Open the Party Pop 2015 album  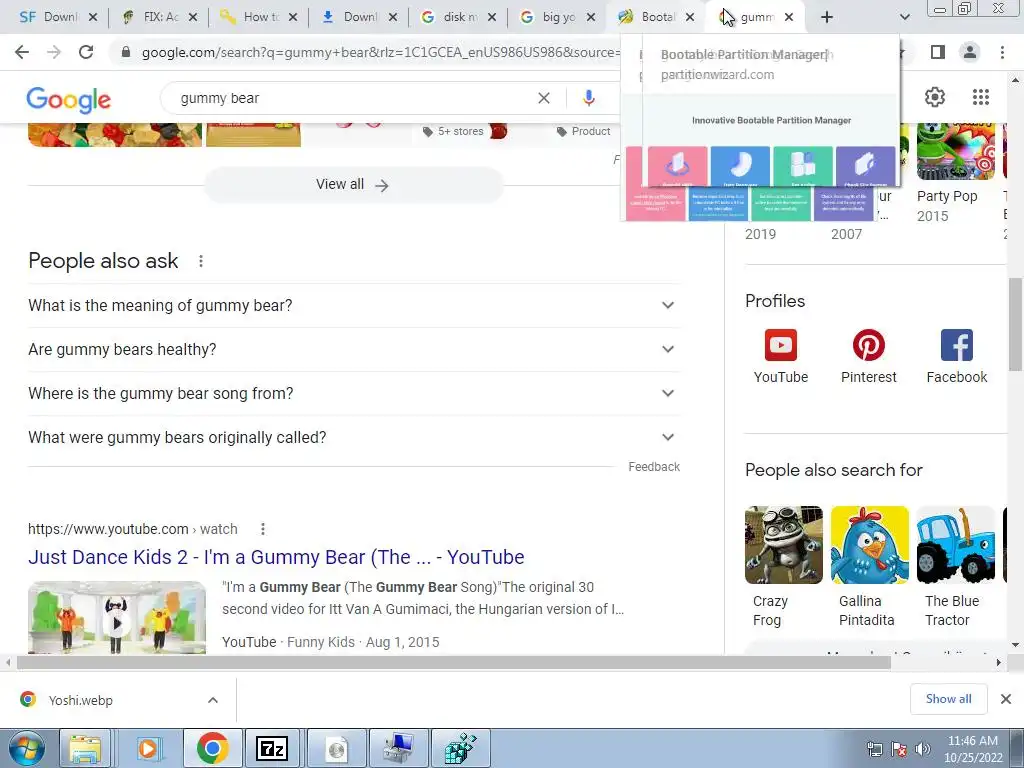coord(955,174)
